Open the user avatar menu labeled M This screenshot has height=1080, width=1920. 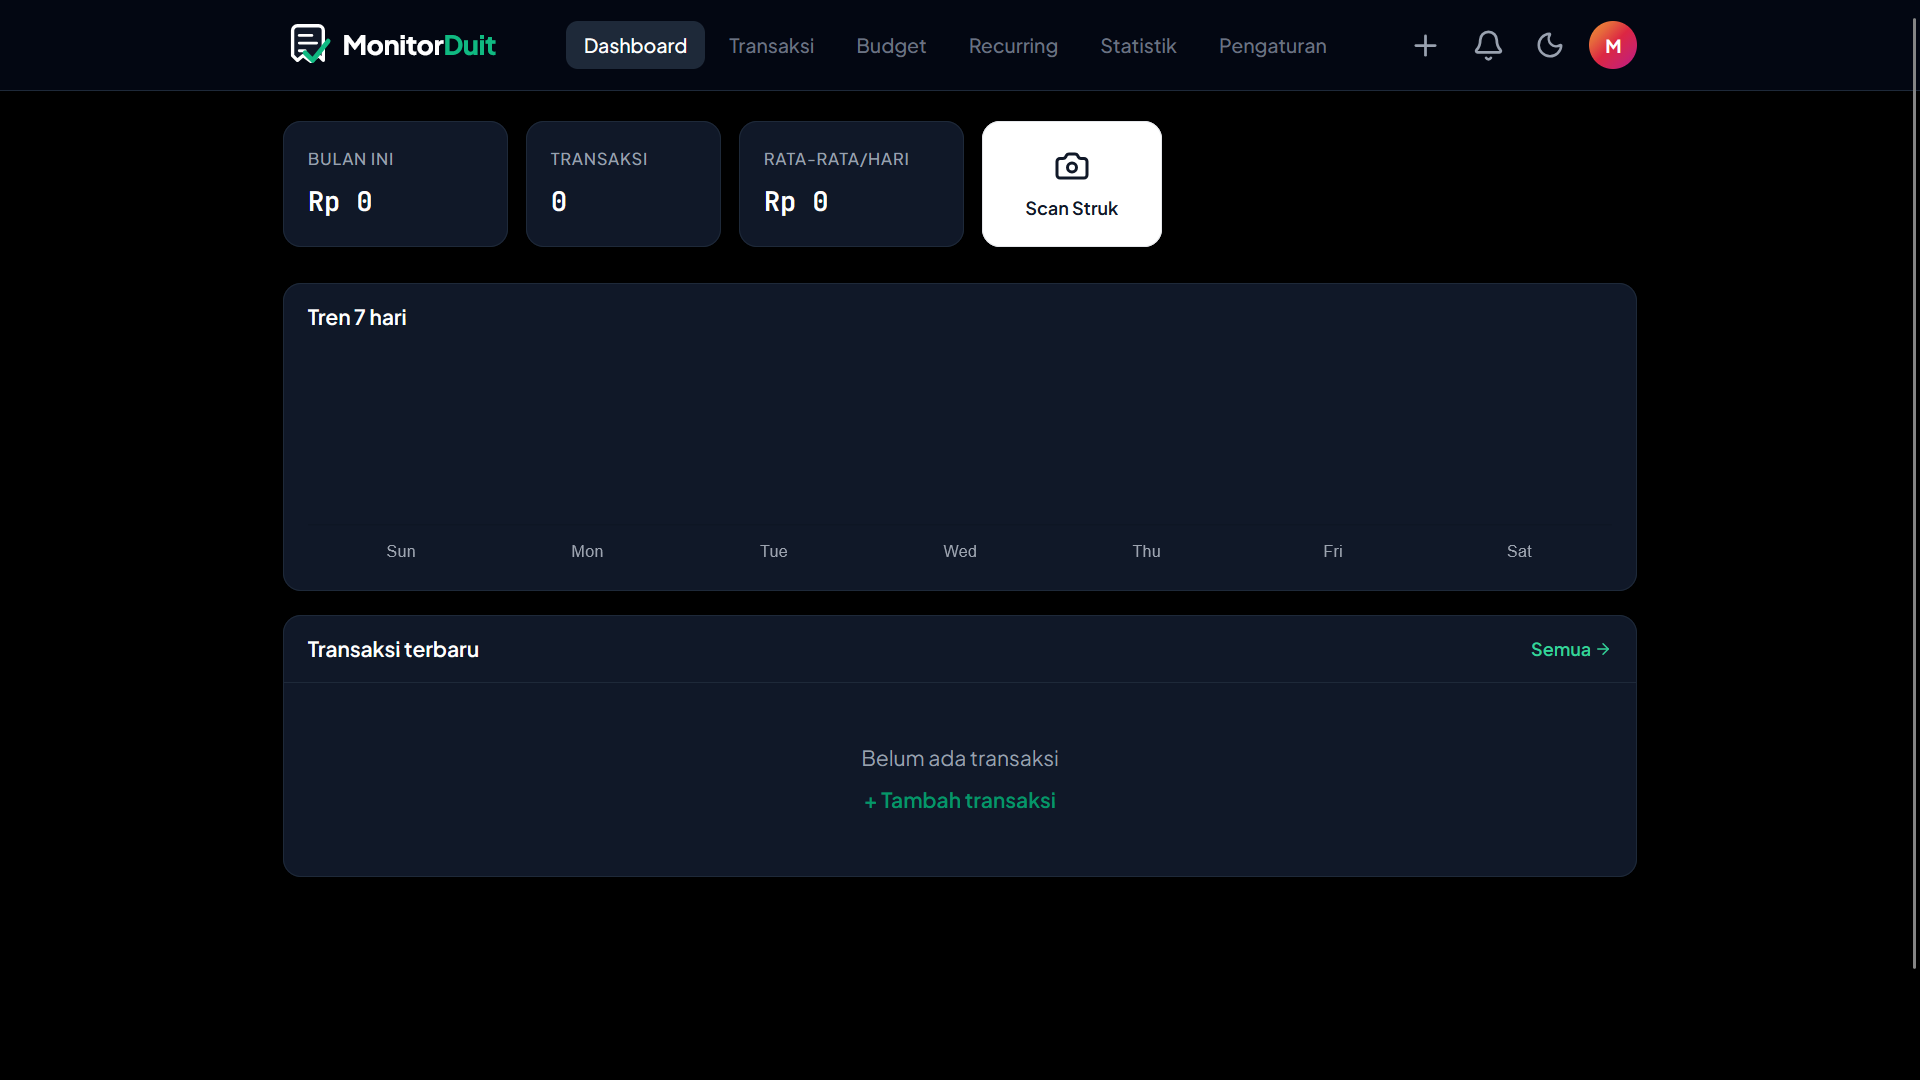pyautogui.click(x=1612, y=45)
